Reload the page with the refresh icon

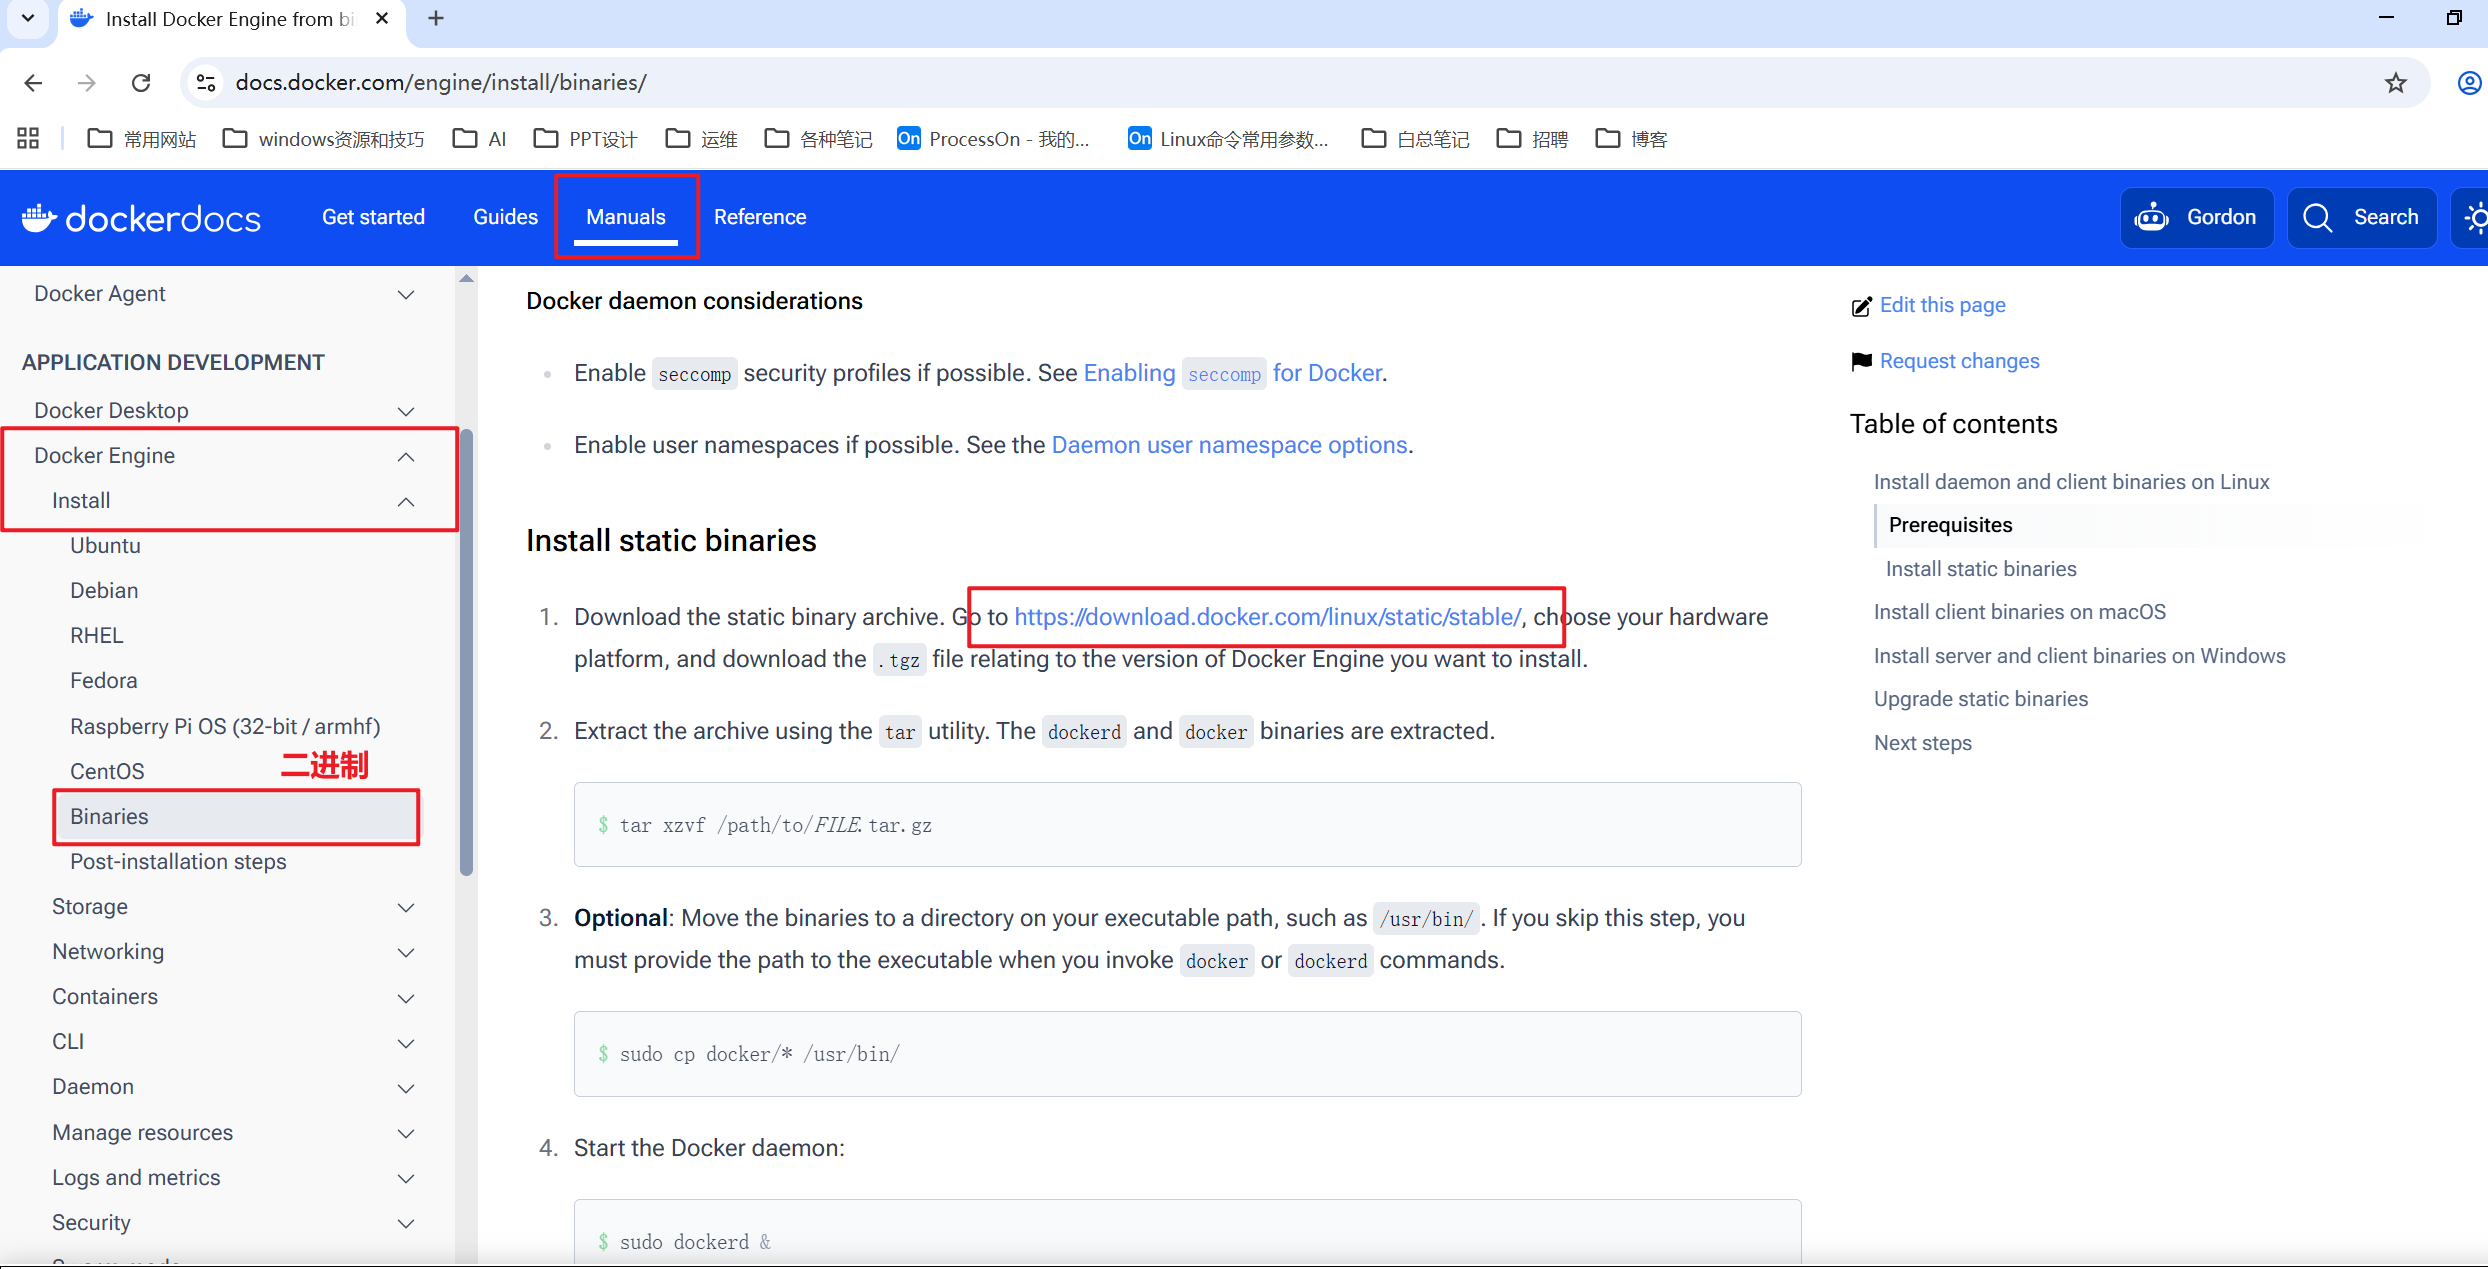[x=141, y=83]
